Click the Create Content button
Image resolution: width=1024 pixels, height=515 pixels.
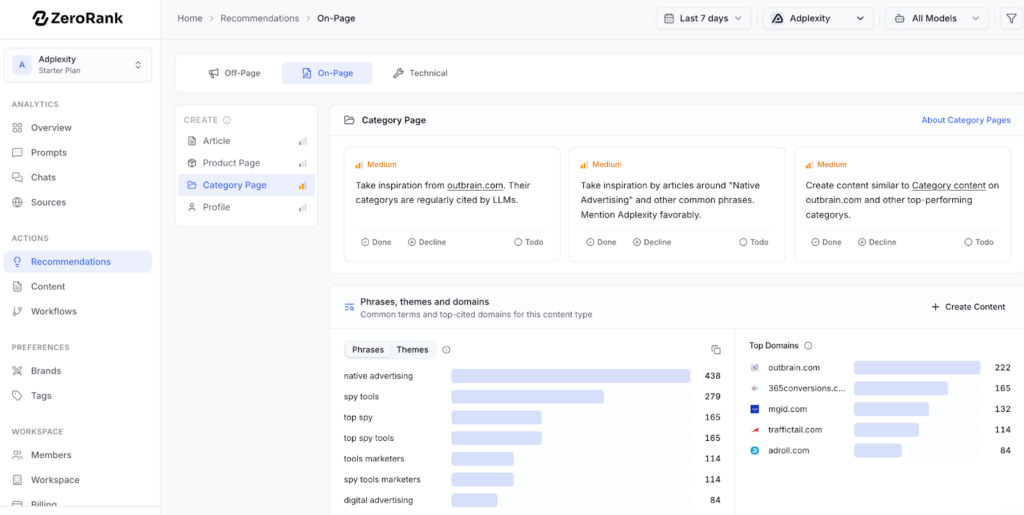(968, 307)
